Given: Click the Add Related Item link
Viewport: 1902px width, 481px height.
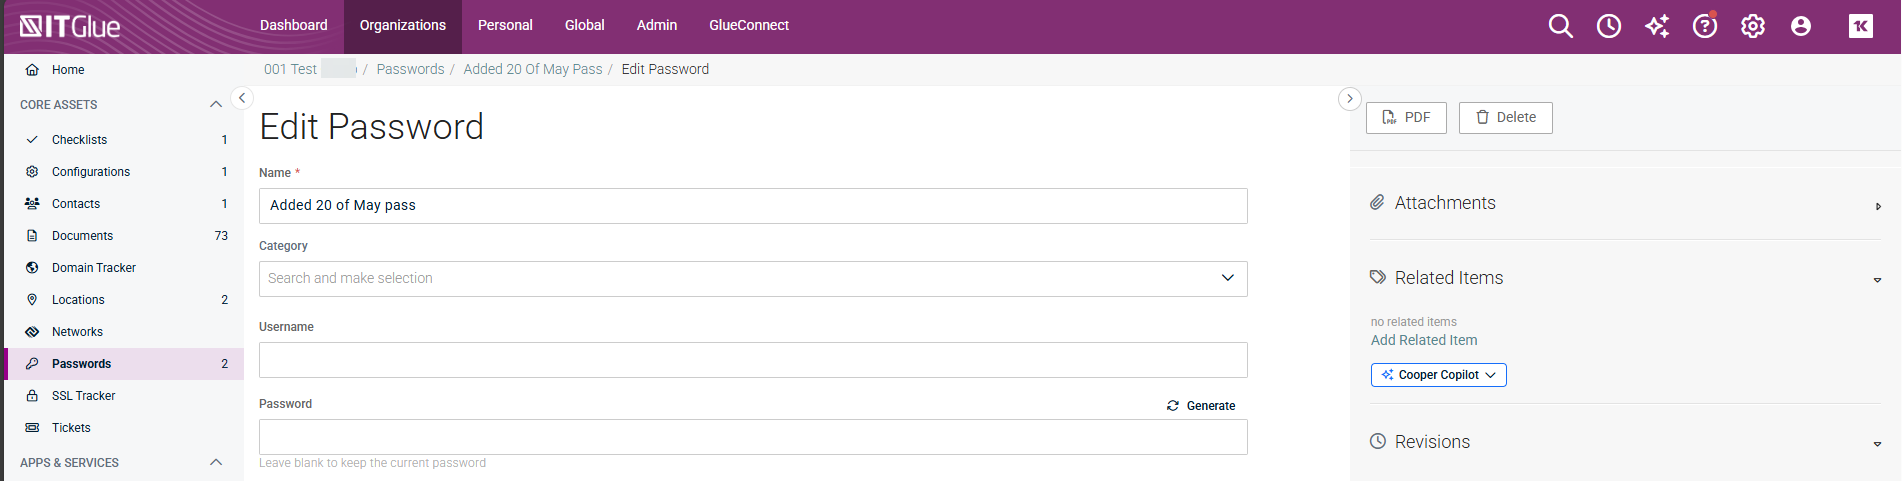Looking at the screenshot, I should click(x=1423, y=340).
